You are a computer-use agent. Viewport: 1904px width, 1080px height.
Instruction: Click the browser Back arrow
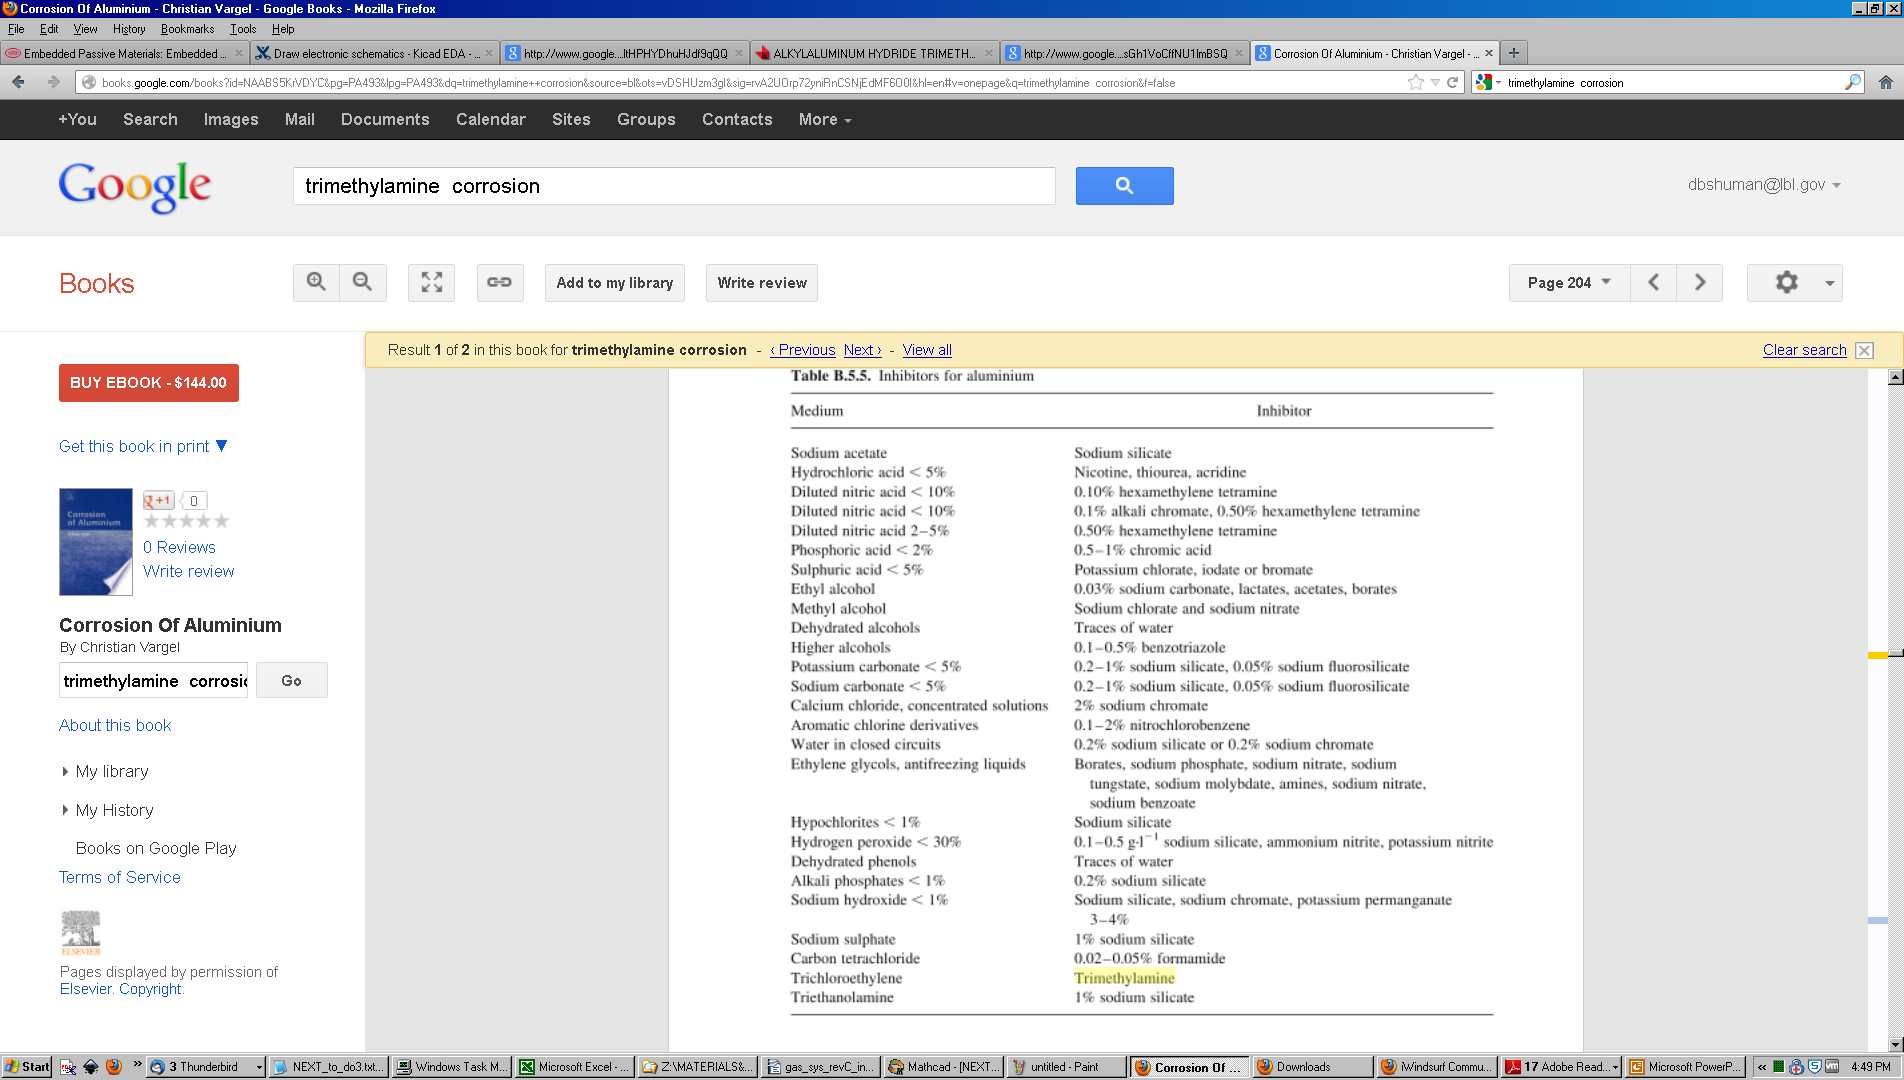(18, 82)
